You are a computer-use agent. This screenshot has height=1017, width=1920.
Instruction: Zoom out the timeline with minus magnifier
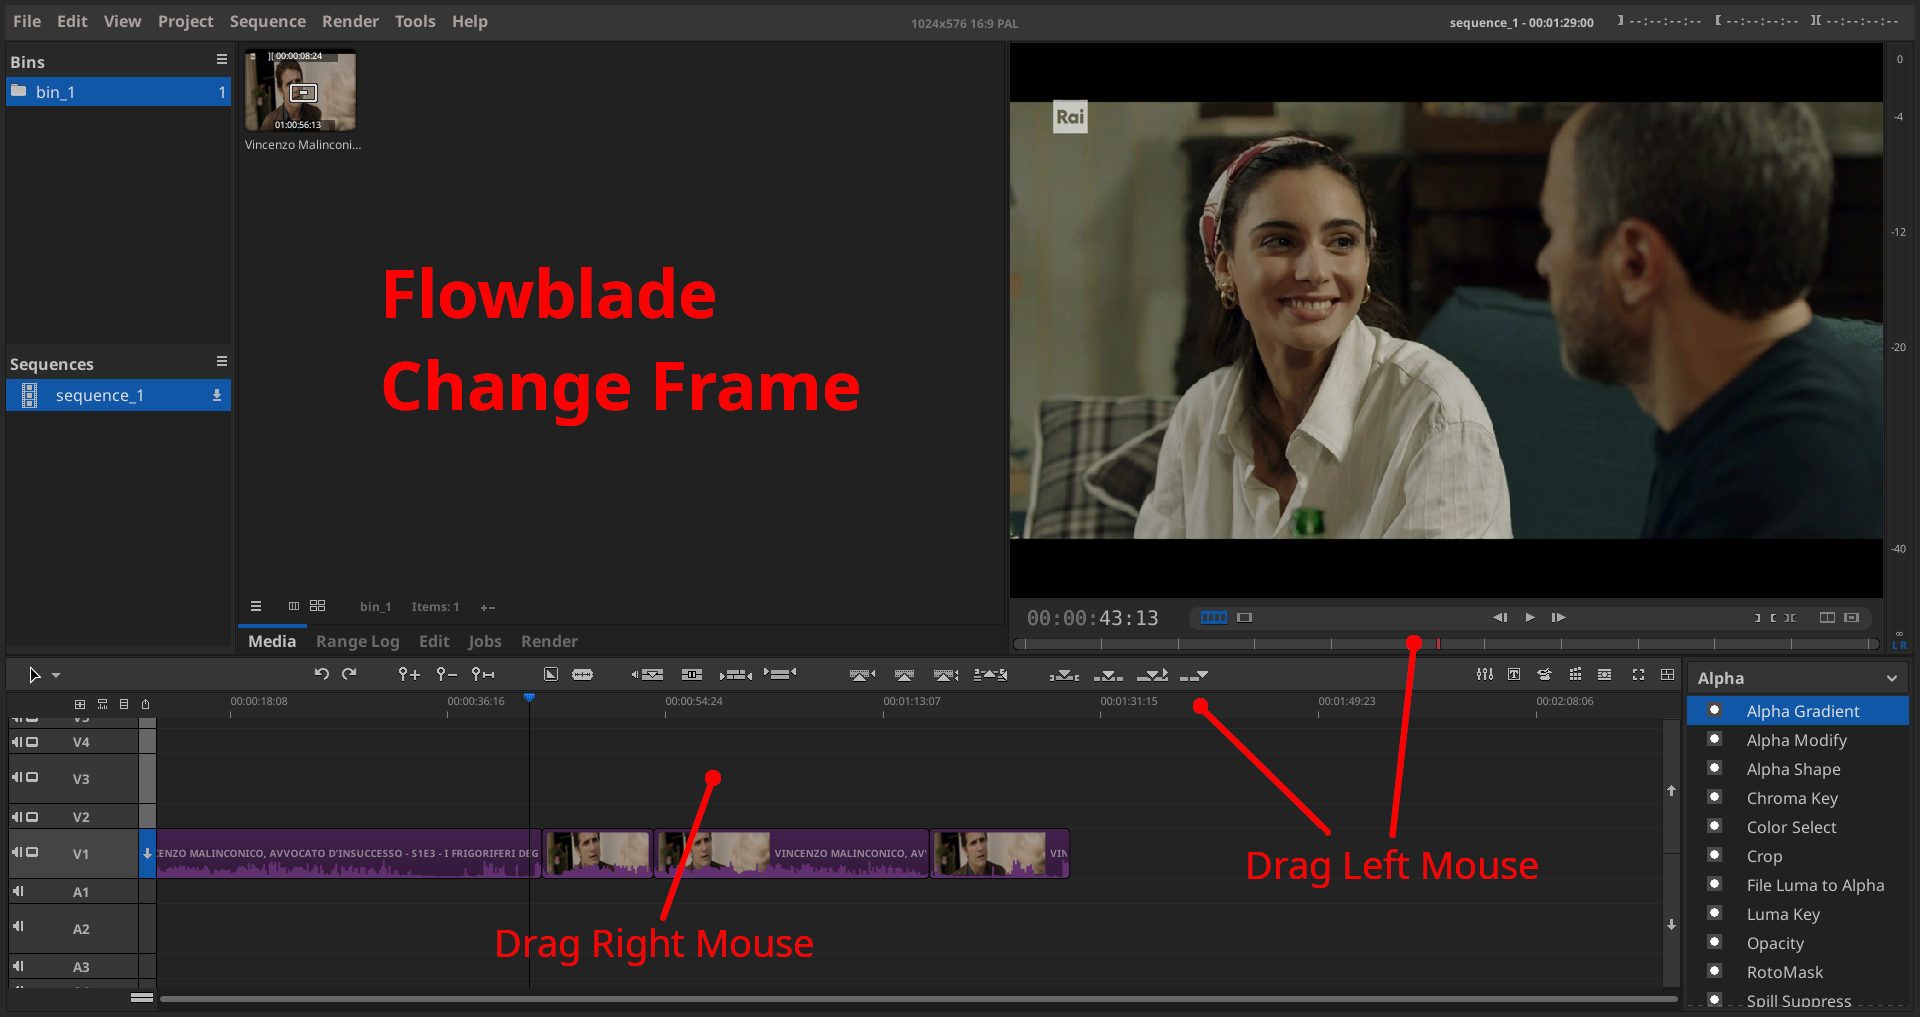tap(446, 674)
